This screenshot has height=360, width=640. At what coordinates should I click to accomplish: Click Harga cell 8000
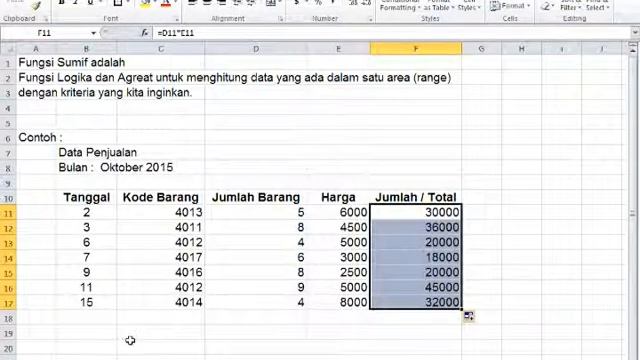pyautogui.click(x=338, y=302)
